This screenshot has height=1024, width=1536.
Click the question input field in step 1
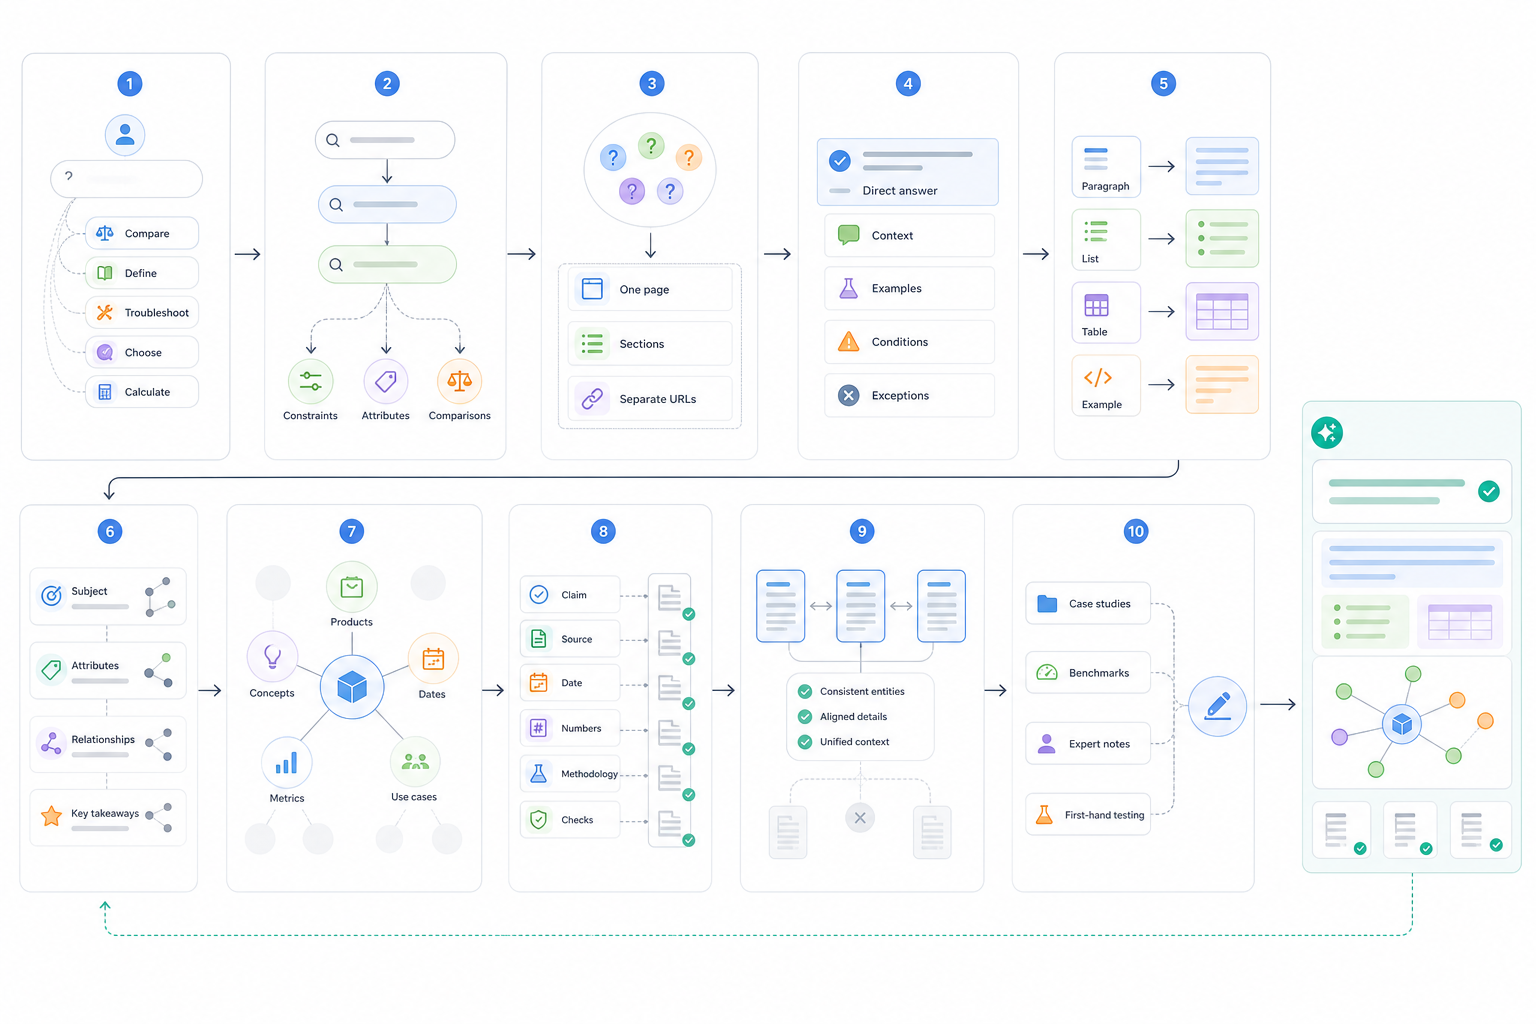127,179
